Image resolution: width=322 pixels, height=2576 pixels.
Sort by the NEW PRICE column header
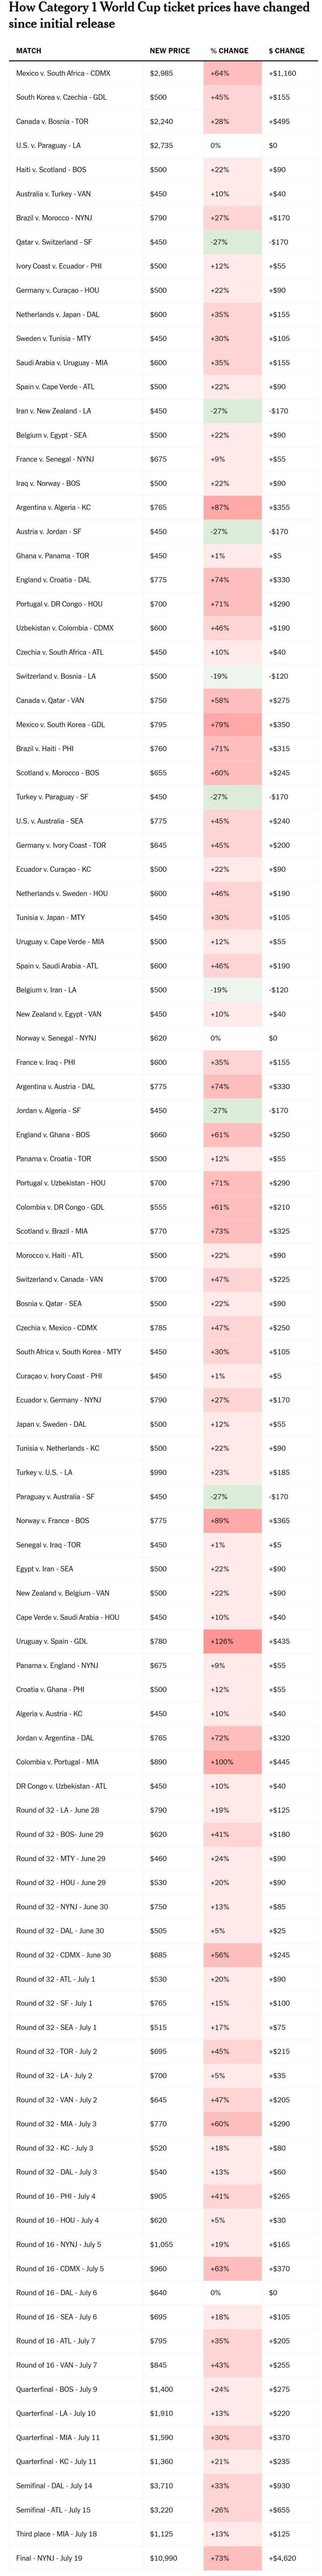click(x=169, y=50)
